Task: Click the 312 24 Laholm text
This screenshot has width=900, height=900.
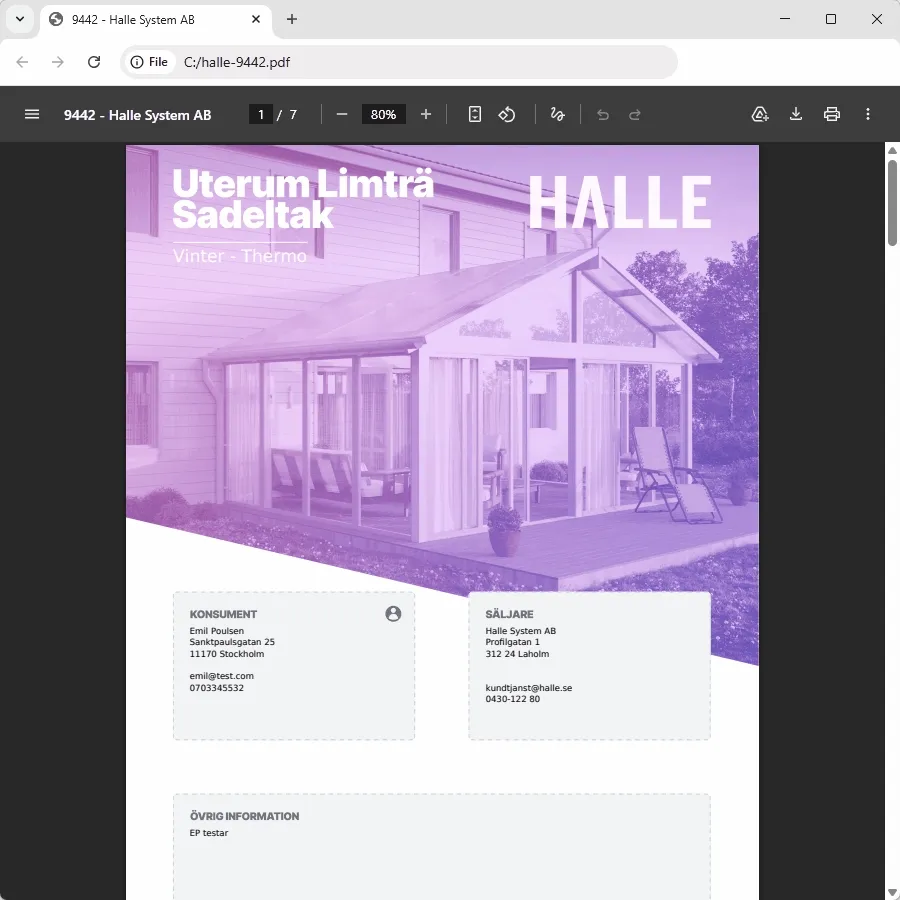Action: (x=517, y=654)
